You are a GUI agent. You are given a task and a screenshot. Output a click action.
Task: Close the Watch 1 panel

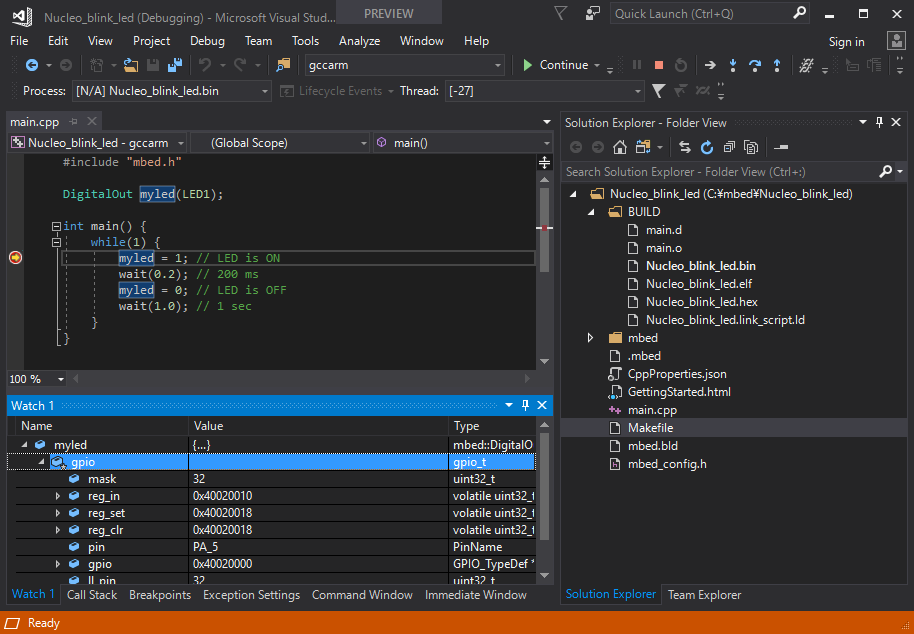pyautogui.click(x=542, y=405)
